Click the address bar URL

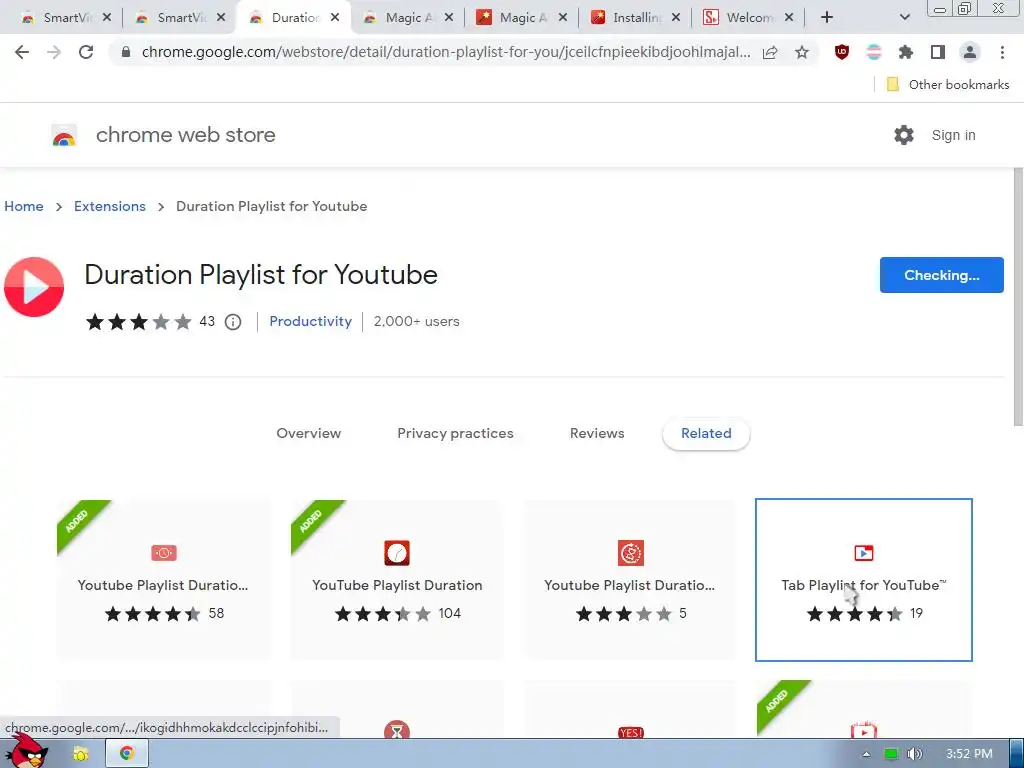446,52
